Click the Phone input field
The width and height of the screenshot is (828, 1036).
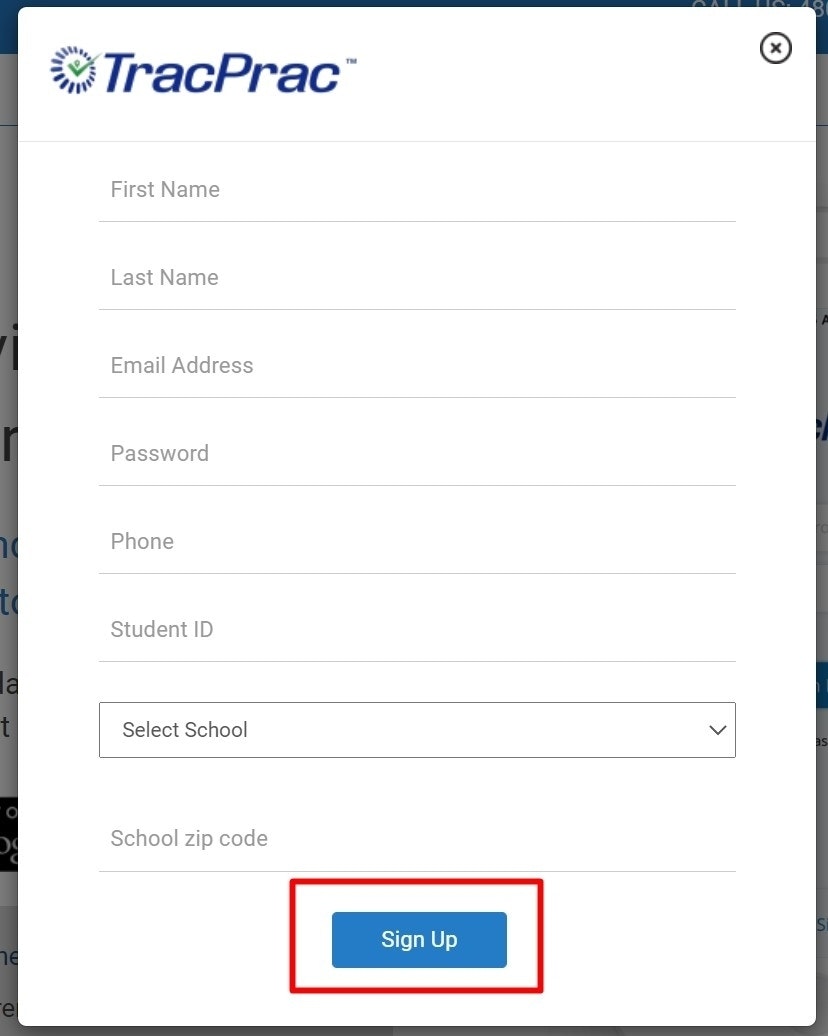pos(417,542)
